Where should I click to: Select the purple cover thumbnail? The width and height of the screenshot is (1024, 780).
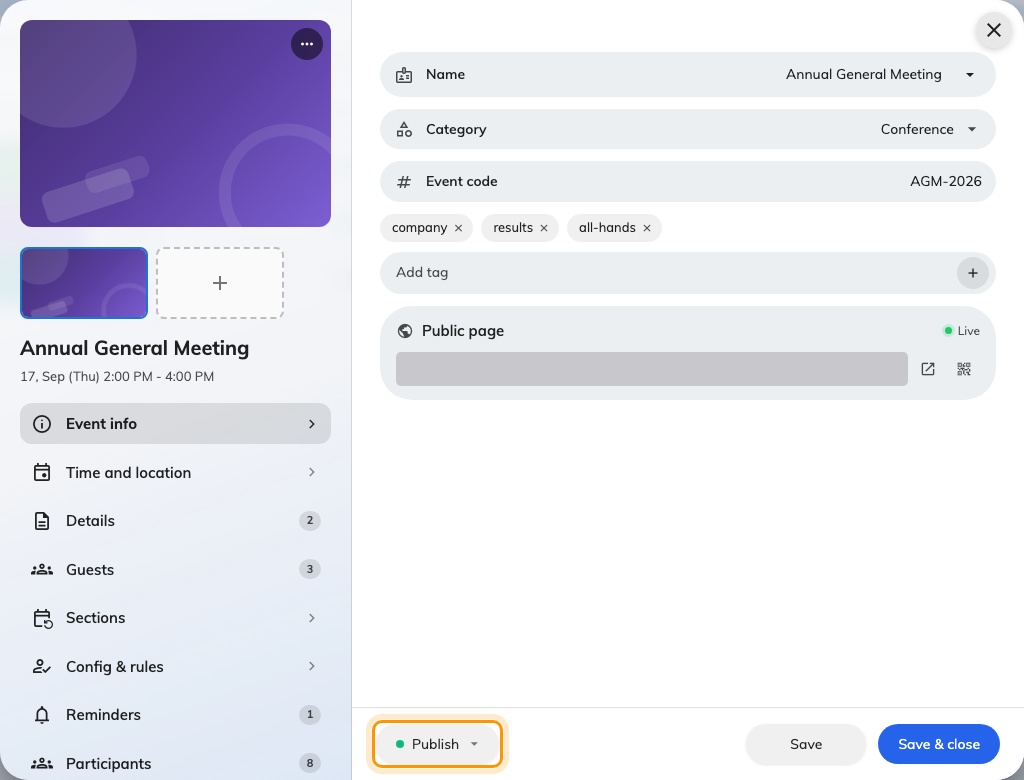[84, 283]
